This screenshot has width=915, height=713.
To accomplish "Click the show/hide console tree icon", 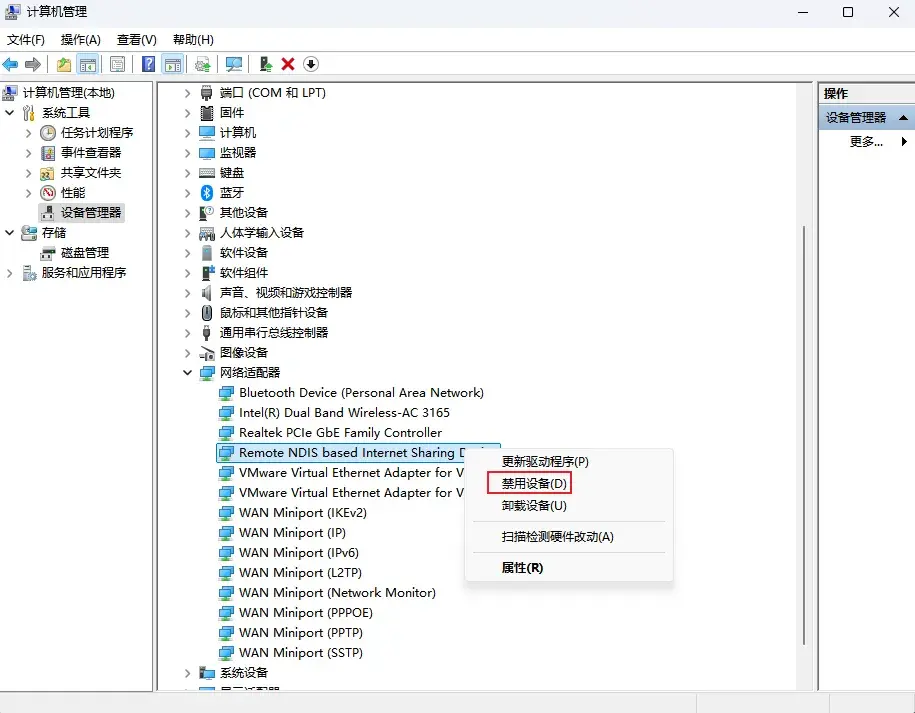I will tap(88, 64).
